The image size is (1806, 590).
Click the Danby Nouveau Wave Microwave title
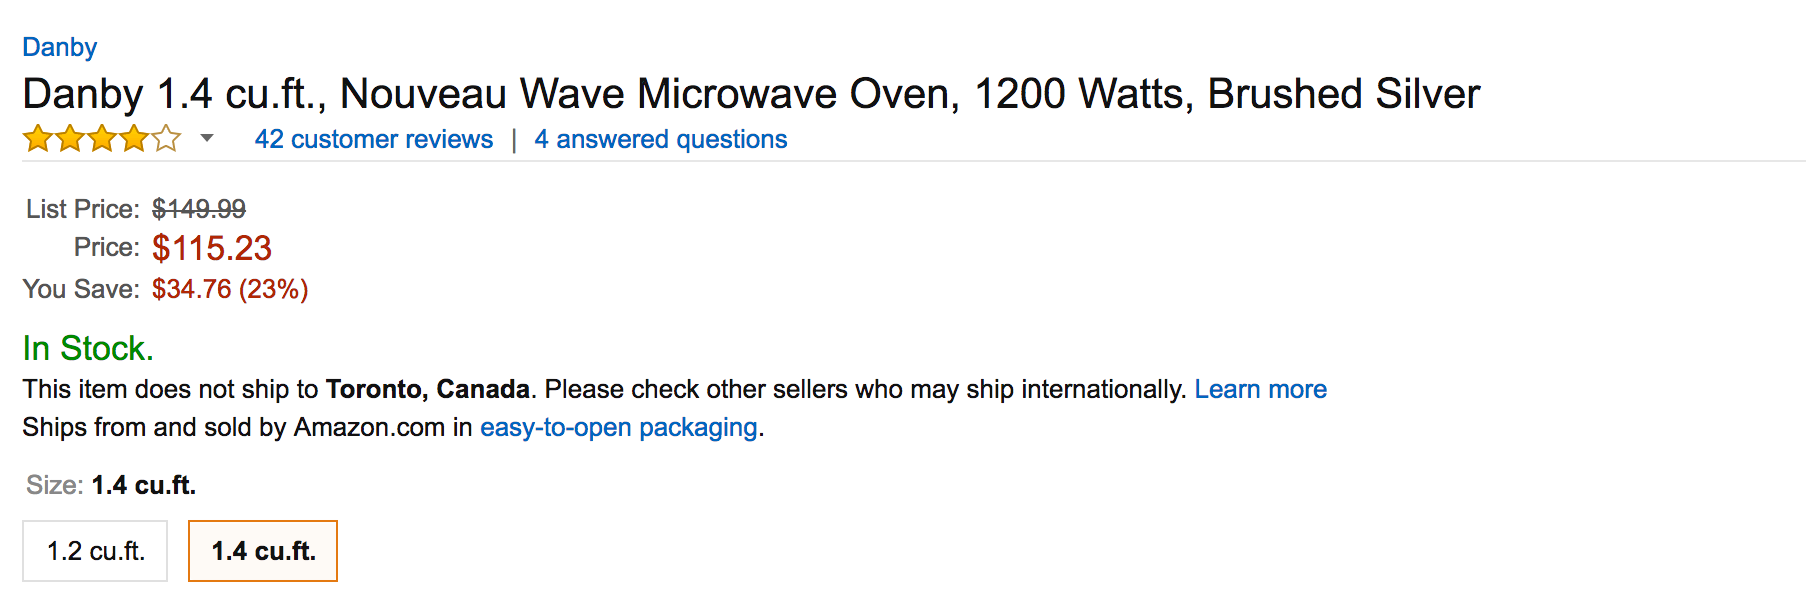(750, 94)
